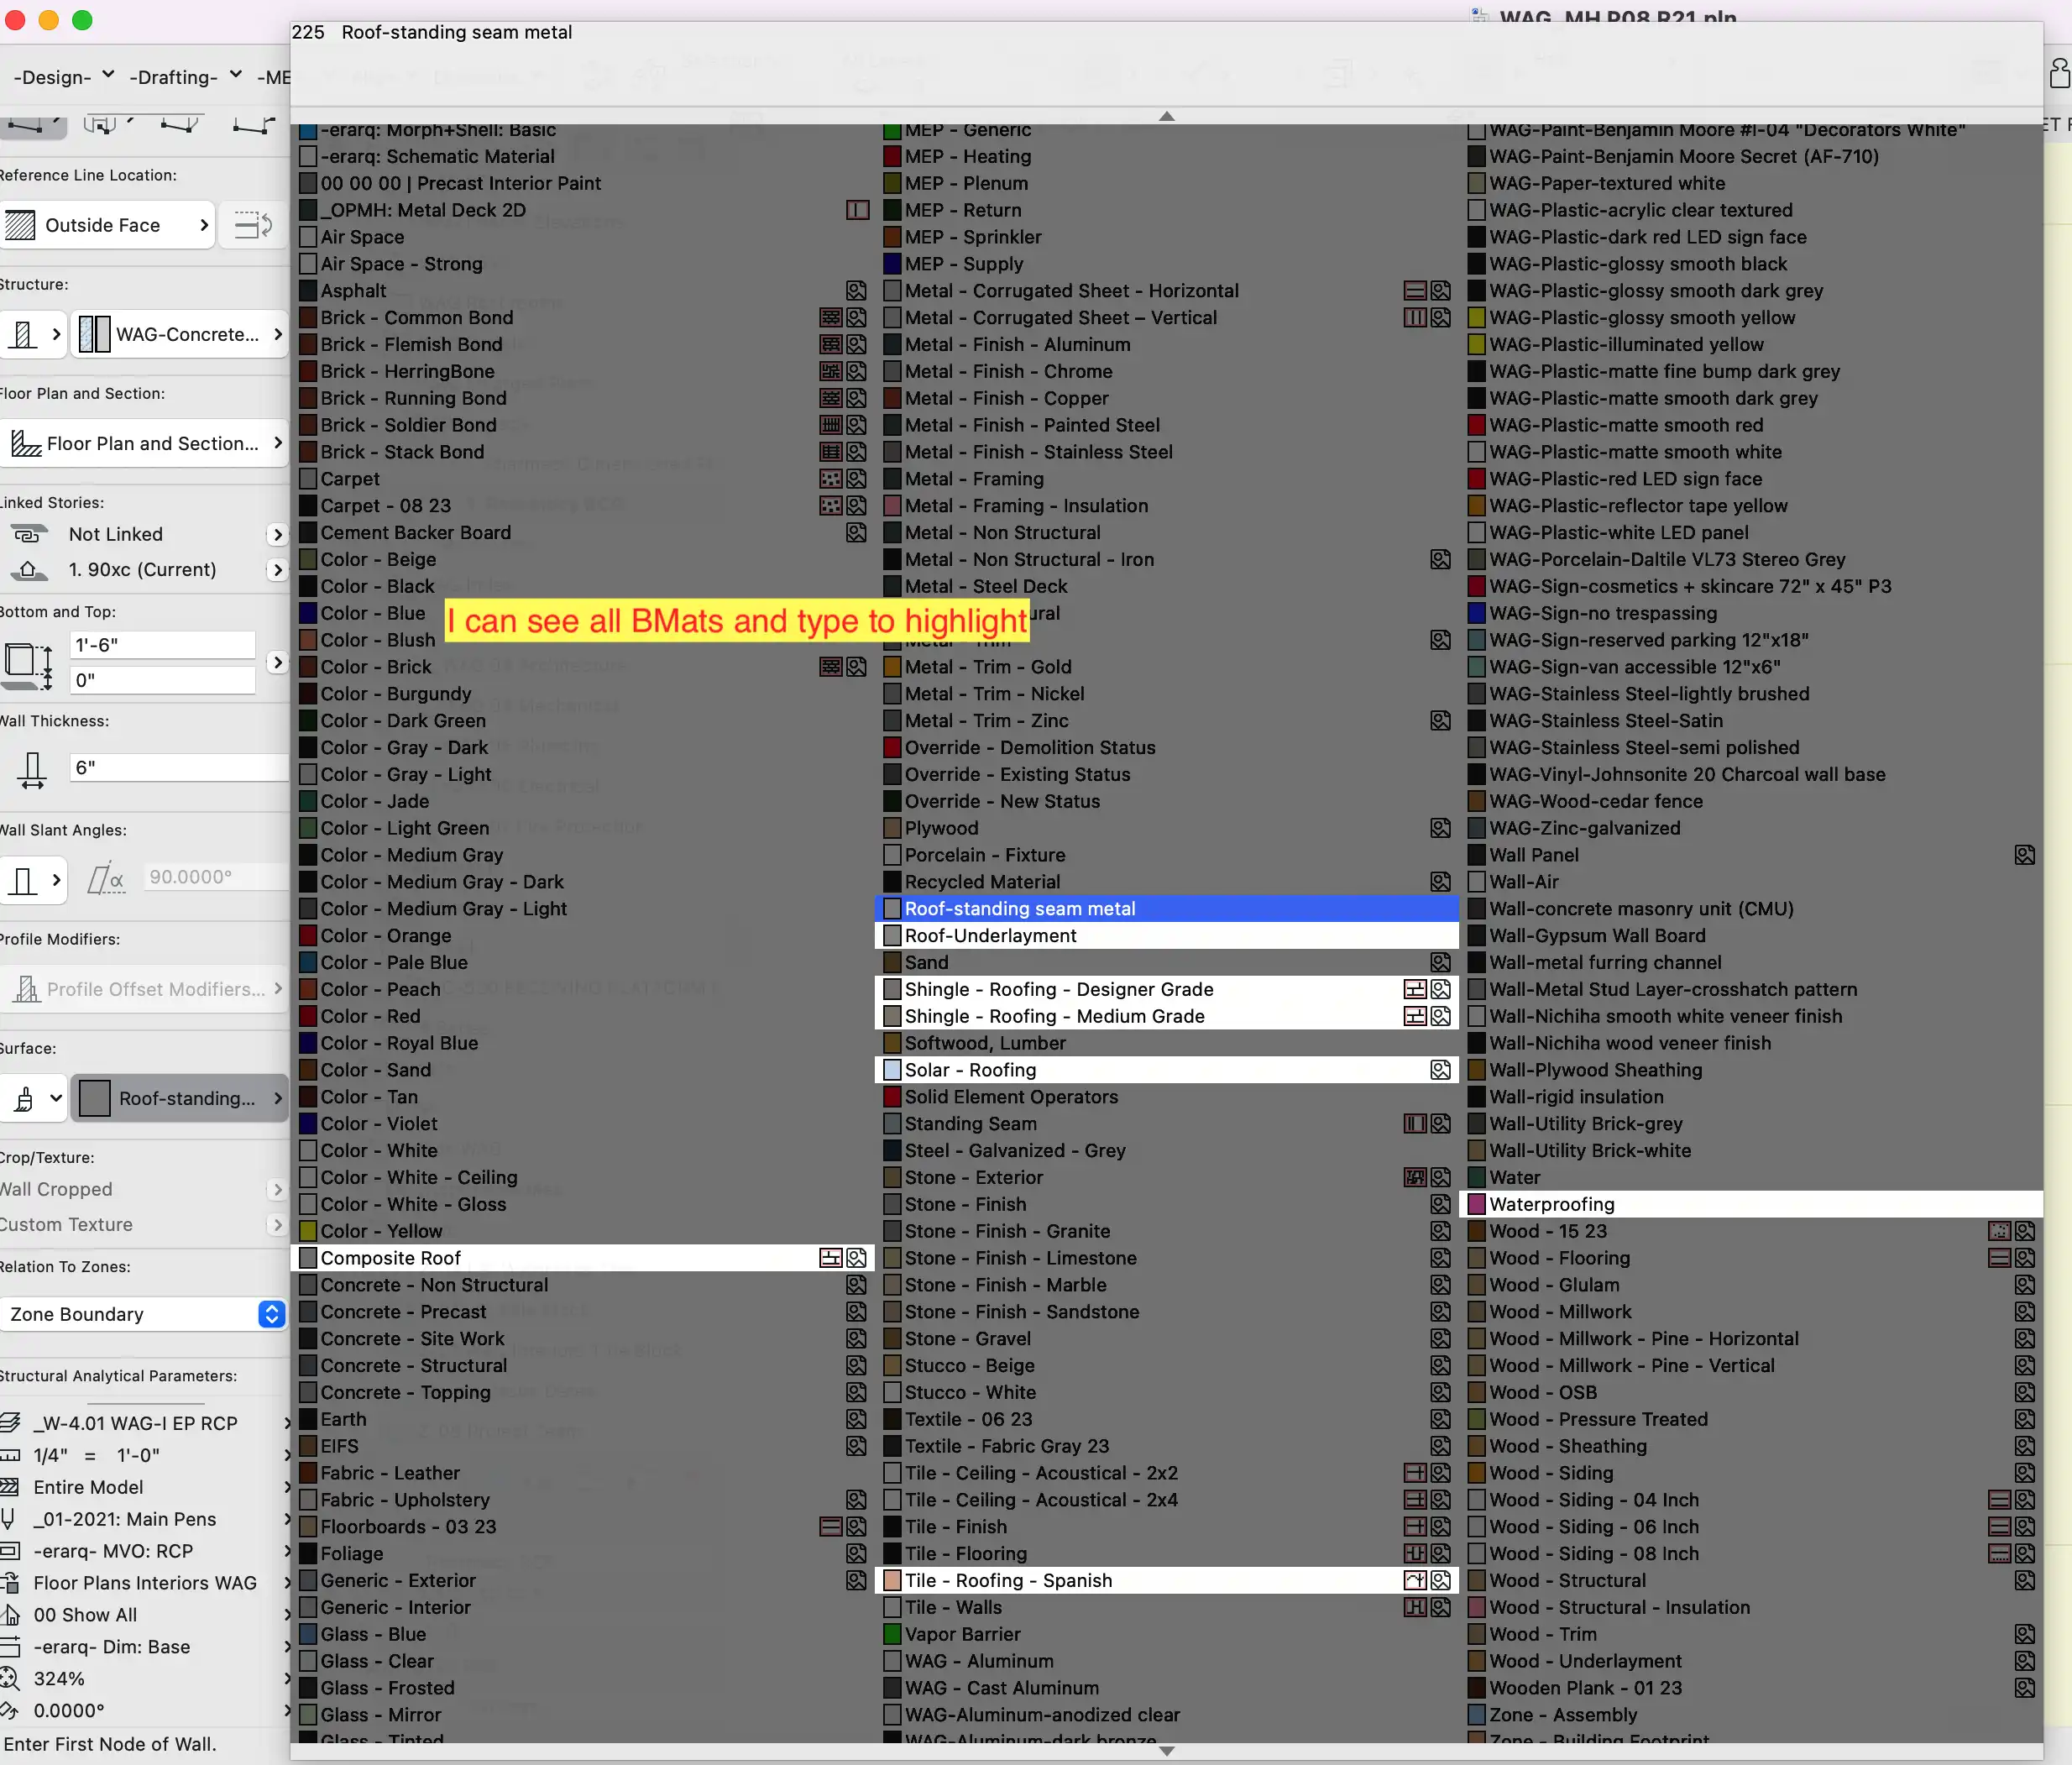Screen dimensions: 2072x1765
Task: Click the Floor Plan and Section display icon
Action: click(x=25, y=443)
